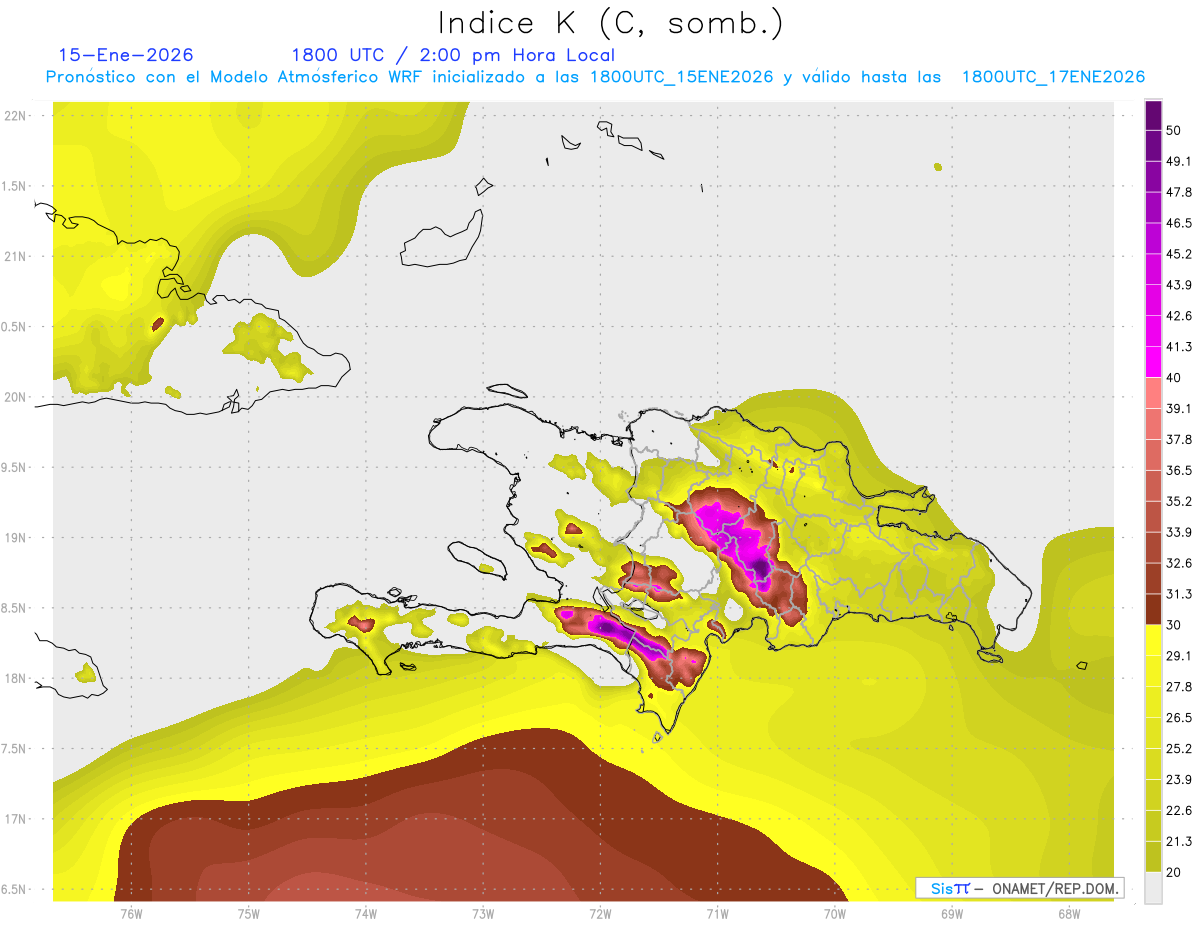Click the colorbar value "50"
The width and height of the screenshot is (1200, 927).
point(1173,131)
